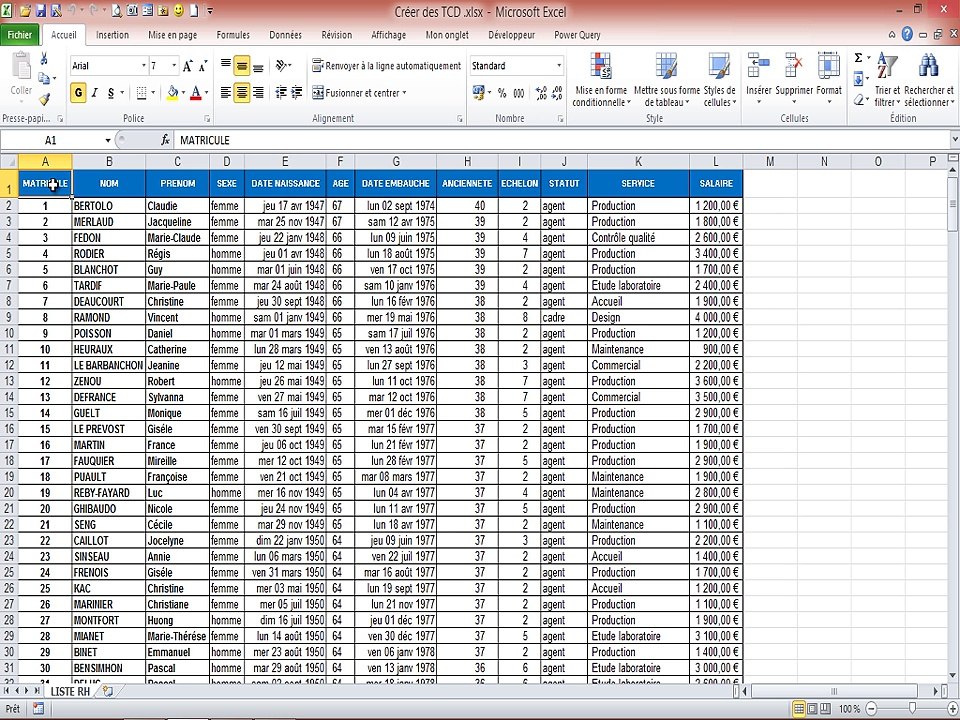The image size is (960, 720).
Task: Apply the yellow fill color bucket
Action: point(173,93)
